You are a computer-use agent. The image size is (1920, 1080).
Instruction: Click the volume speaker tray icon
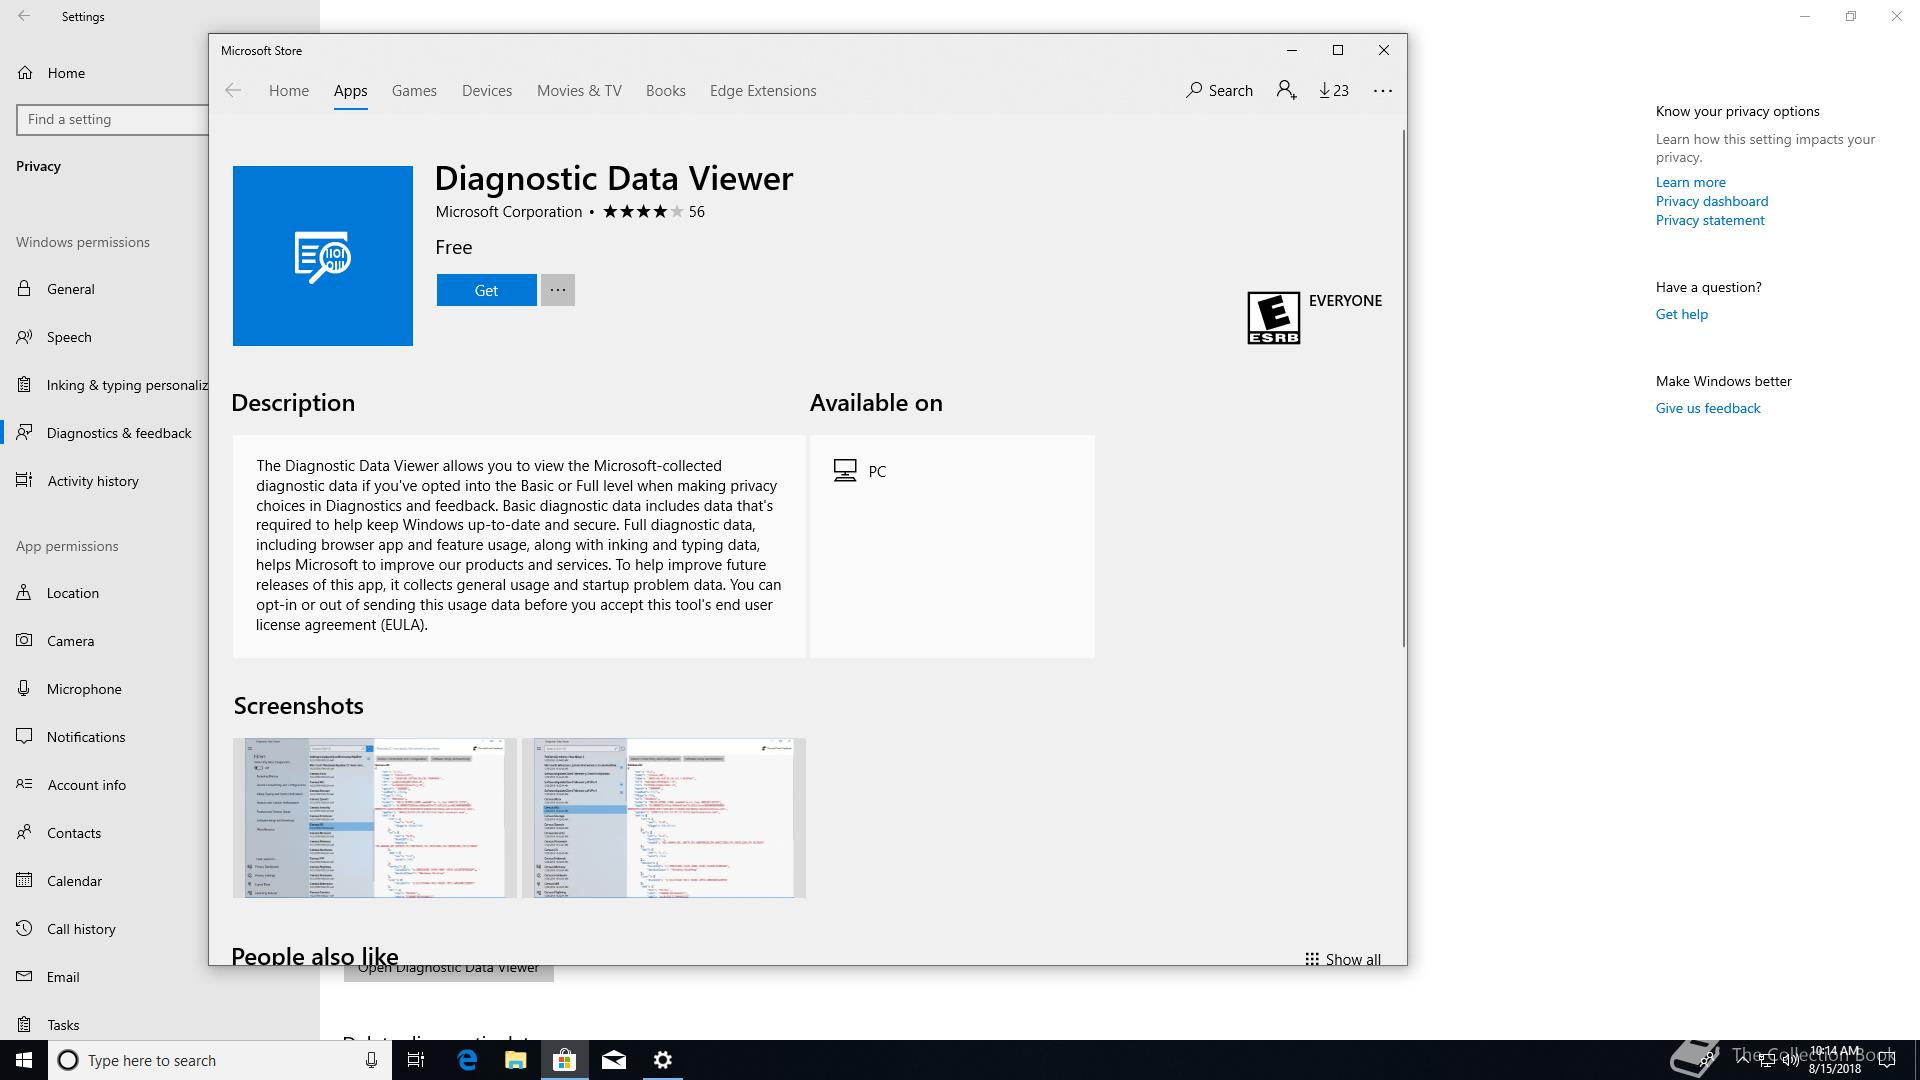[x=1791, y=1061]
